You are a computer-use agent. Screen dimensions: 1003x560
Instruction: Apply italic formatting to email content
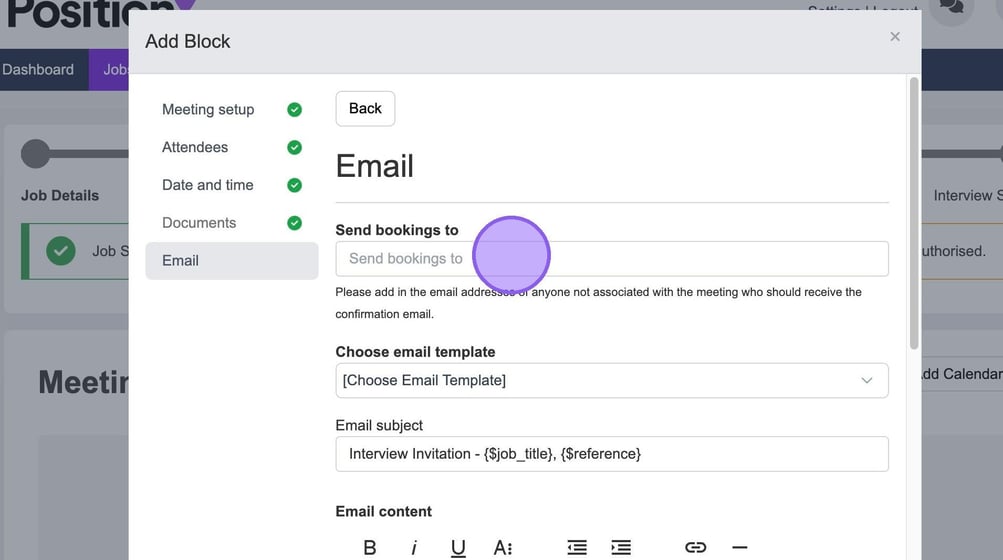[x=414, y=547]
